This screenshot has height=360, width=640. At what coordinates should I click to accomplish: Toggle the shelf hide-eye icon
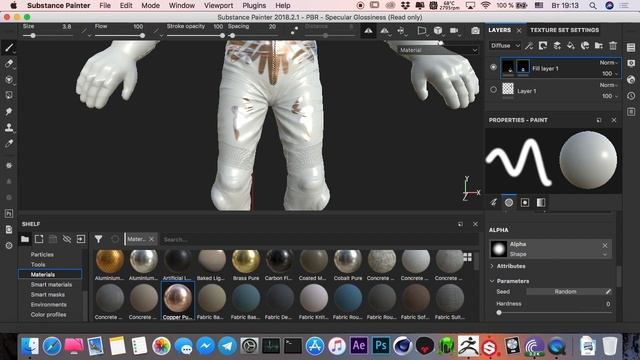coord(67,239)
